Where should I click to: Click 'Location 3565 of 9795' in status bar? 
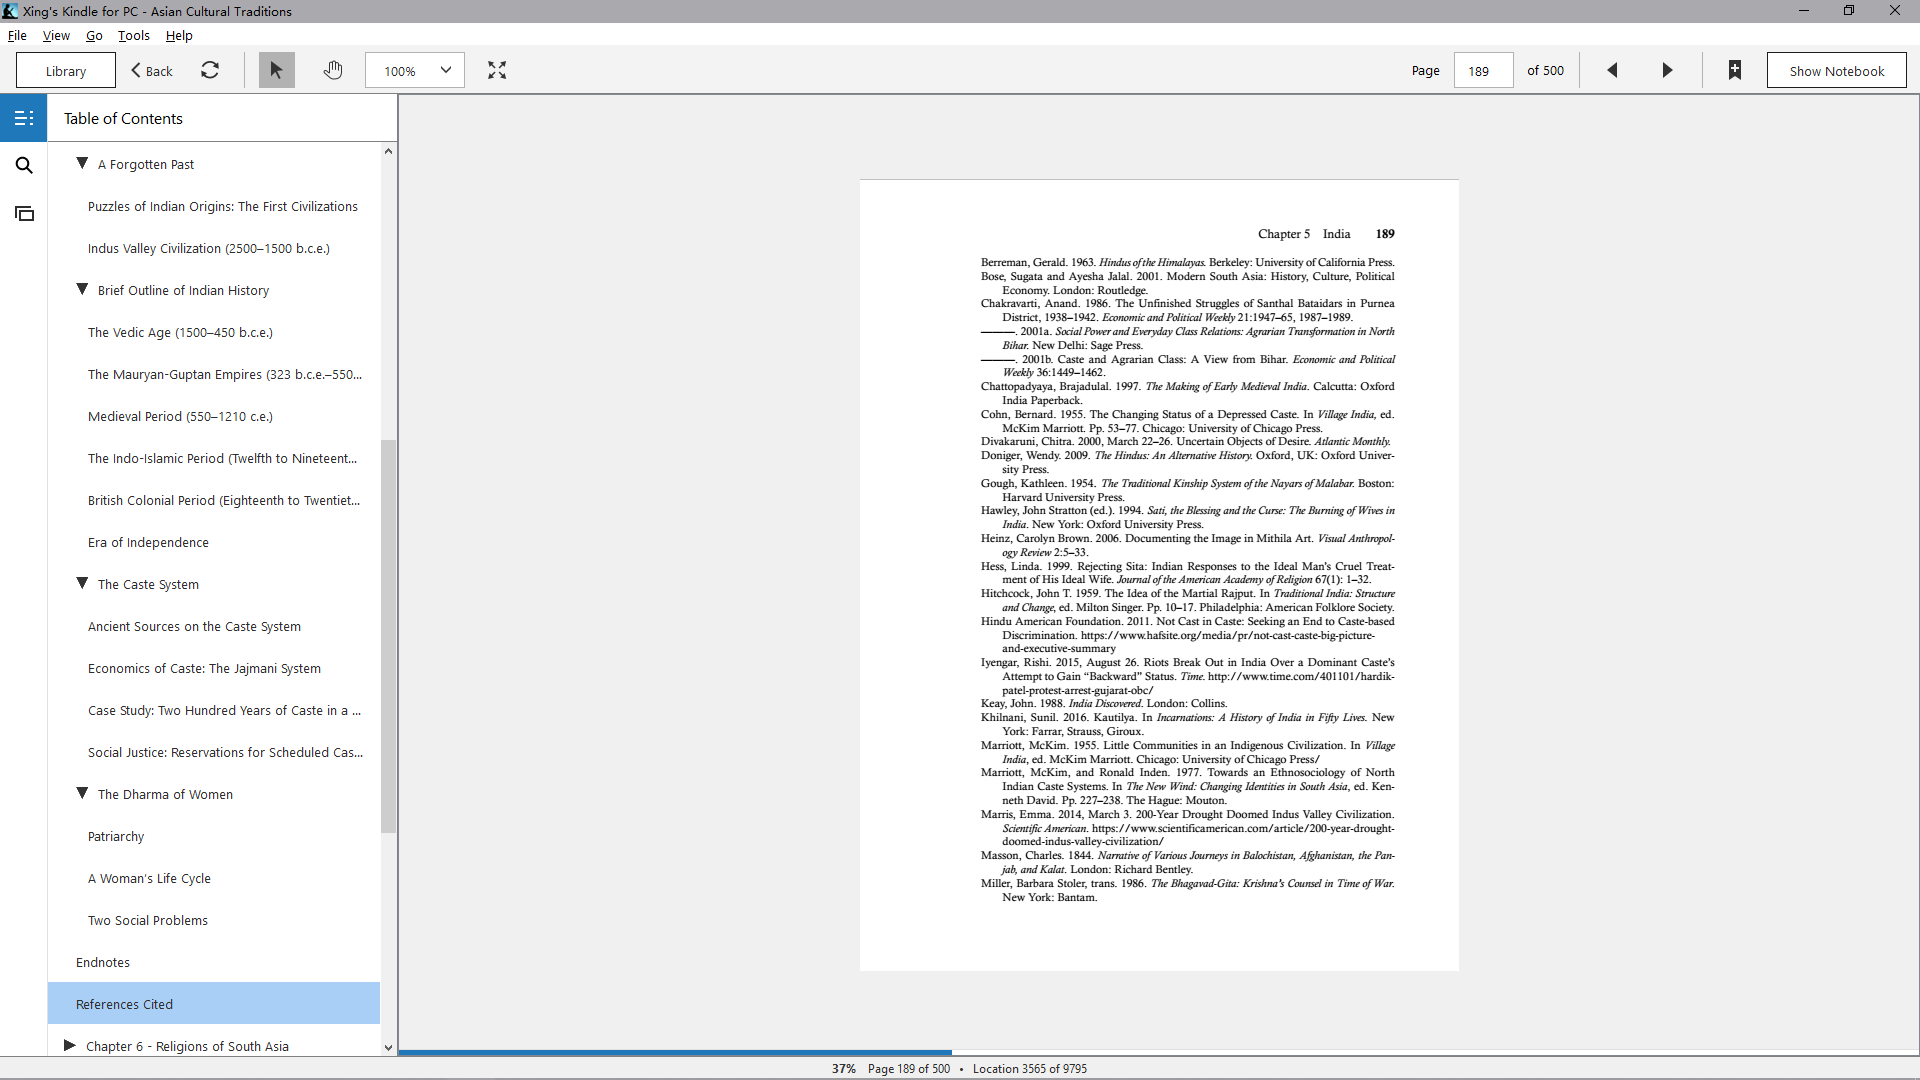(x=1030, y=1069)
